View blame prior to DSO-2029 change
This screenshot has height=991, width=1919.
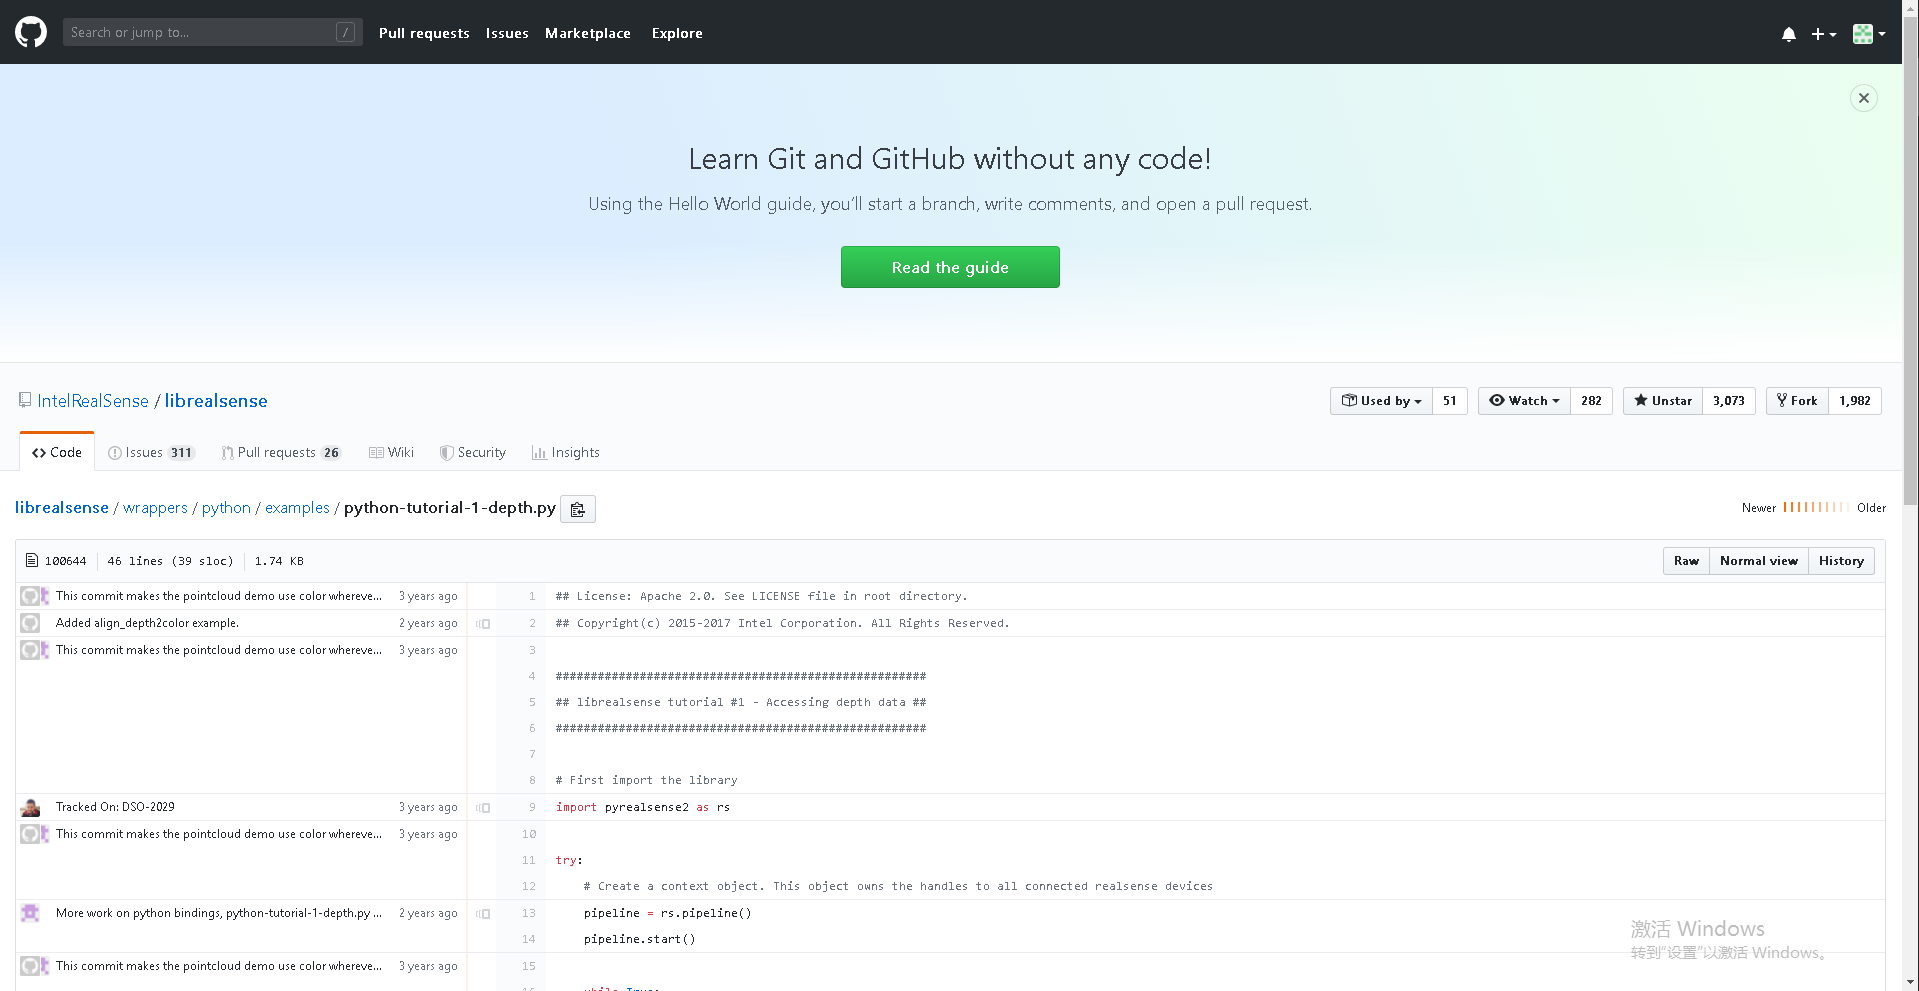[x=483, y=808]
